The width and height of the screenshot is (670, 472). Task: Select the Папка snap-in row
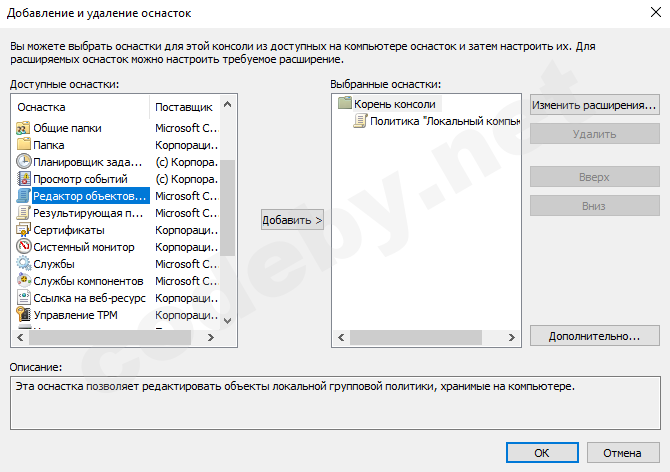[49, 145]
